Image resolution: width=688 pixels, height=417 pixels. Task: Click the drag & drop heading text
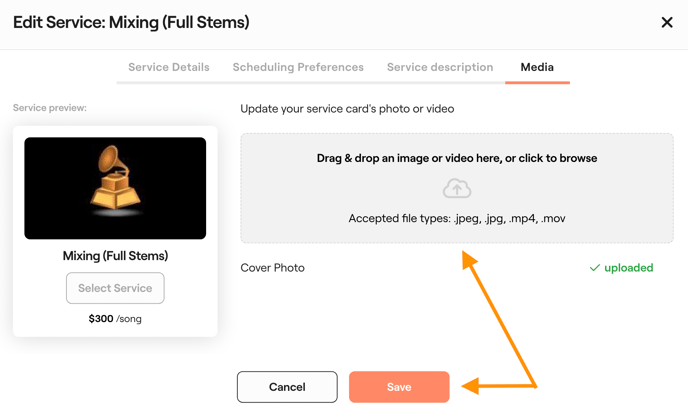click(x=457, y=158)
